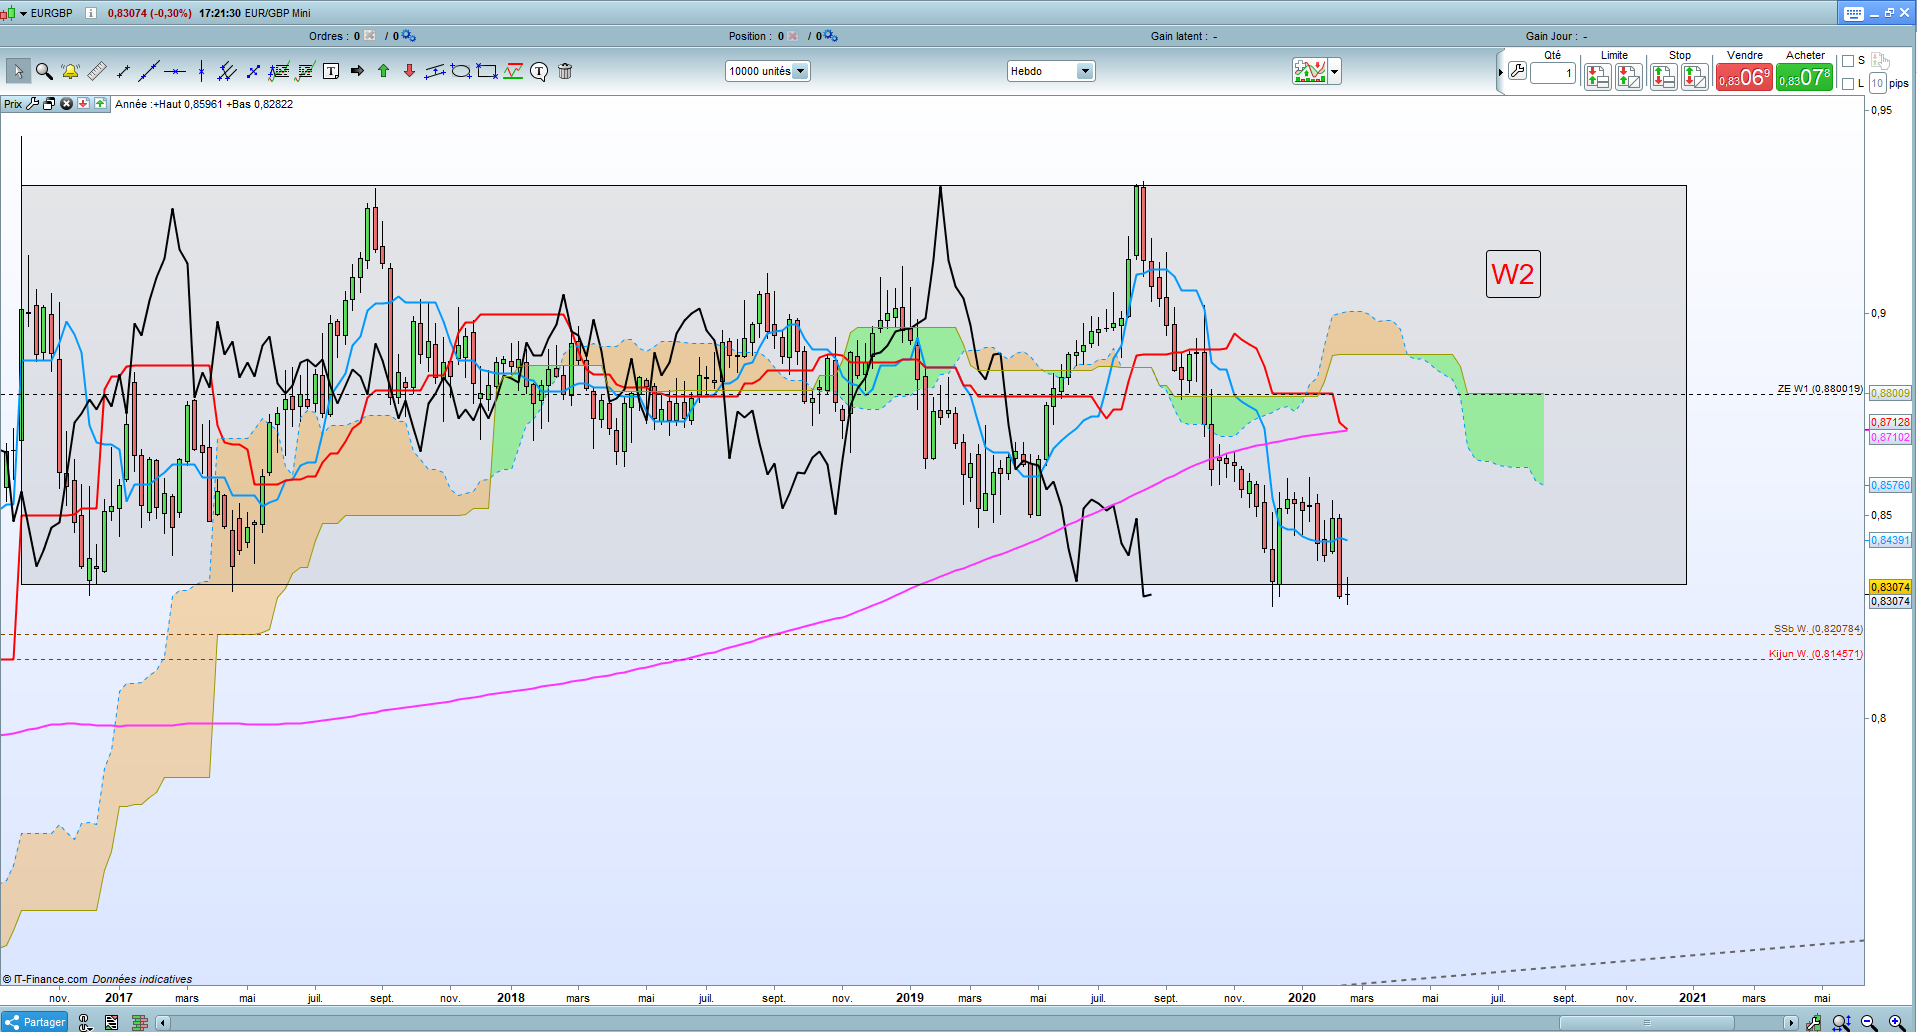This screenshot has height=1032, width=1917.
Task: Click the first Stop order button
Action: click(x=1664, y=77)
